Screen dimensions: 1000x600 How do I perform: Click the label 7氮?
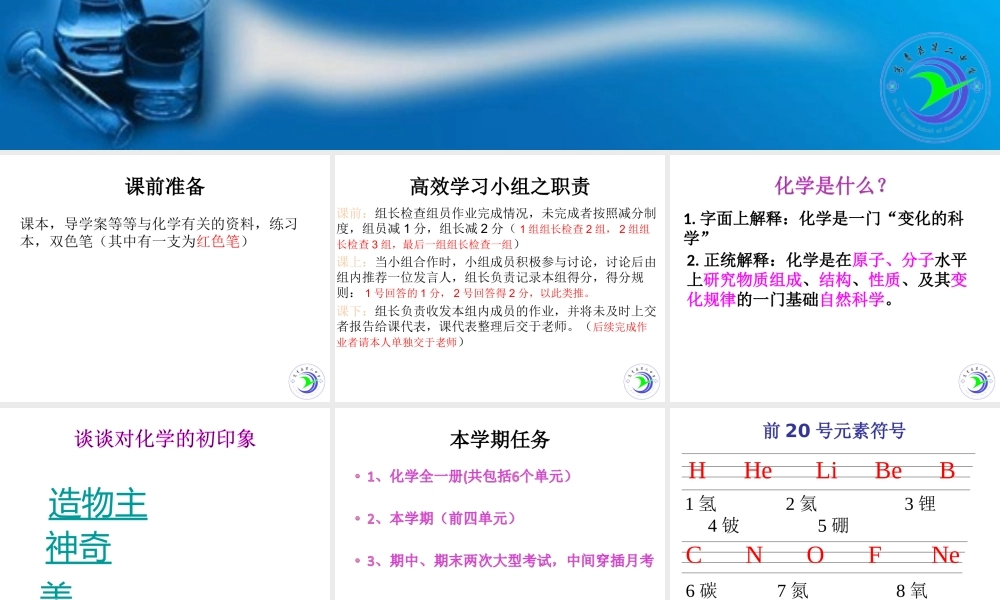tap(793, 591)
